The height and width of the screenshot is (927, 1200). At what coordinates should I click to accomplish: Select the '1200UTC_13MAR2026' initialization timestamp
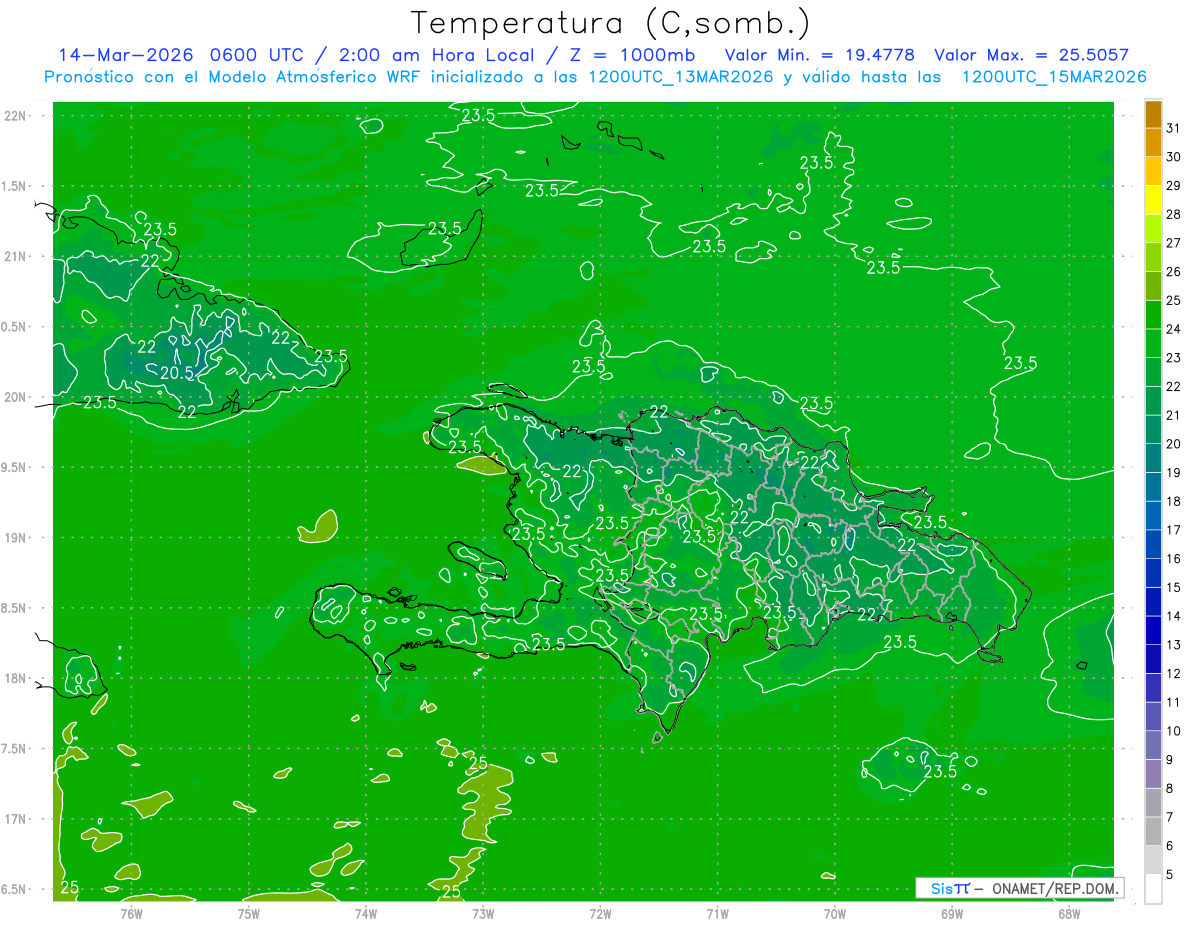click(679, 77)
